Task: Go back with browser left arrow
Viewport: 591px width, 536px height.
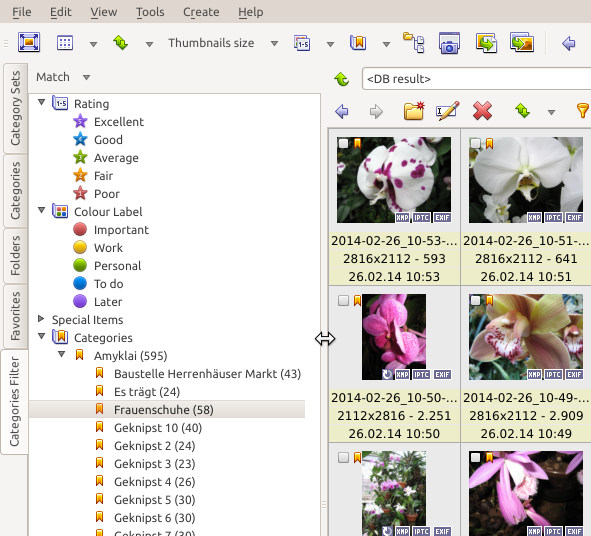Action: click(x=342, y=112)
